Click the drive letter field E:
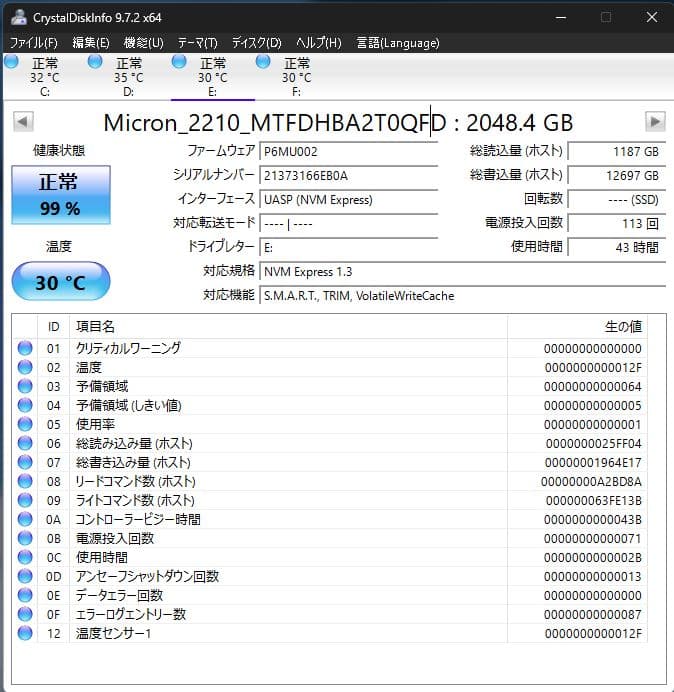The width and height of the screenshot is (674, 692). tap(349, 248)
